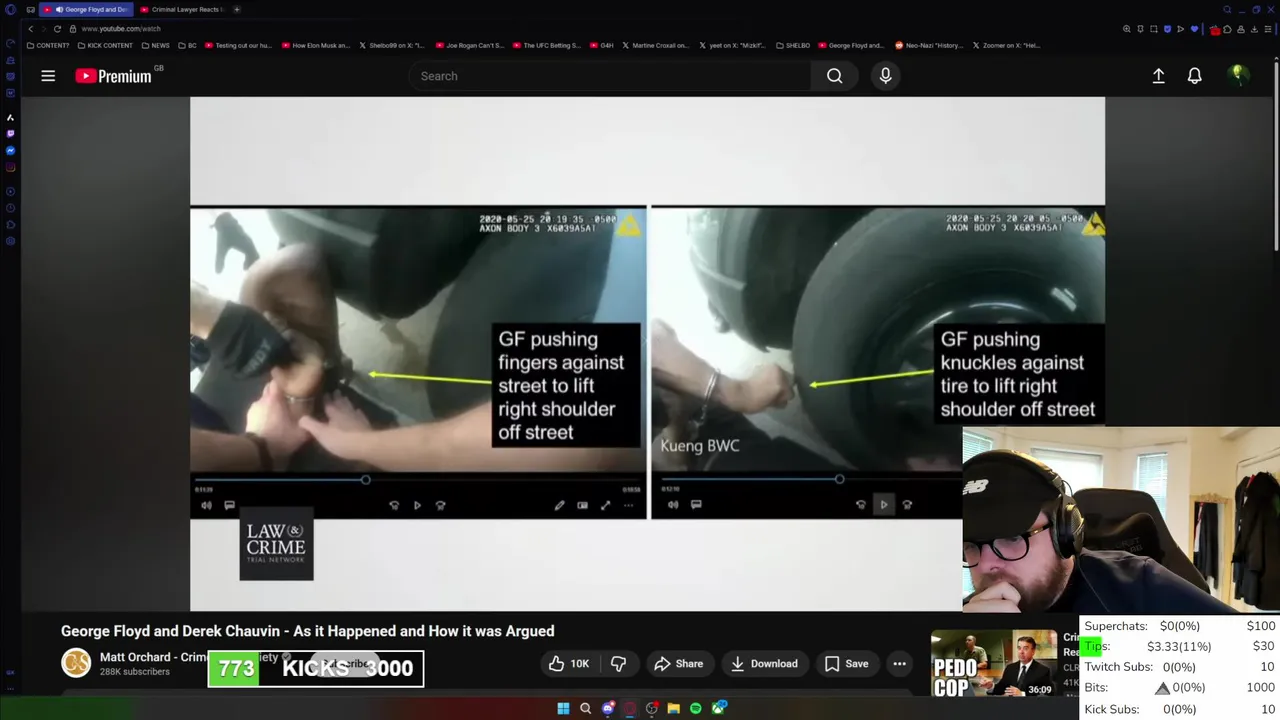Open the BC bookmarks folder
1280x720 pixels.
point(188,45)
